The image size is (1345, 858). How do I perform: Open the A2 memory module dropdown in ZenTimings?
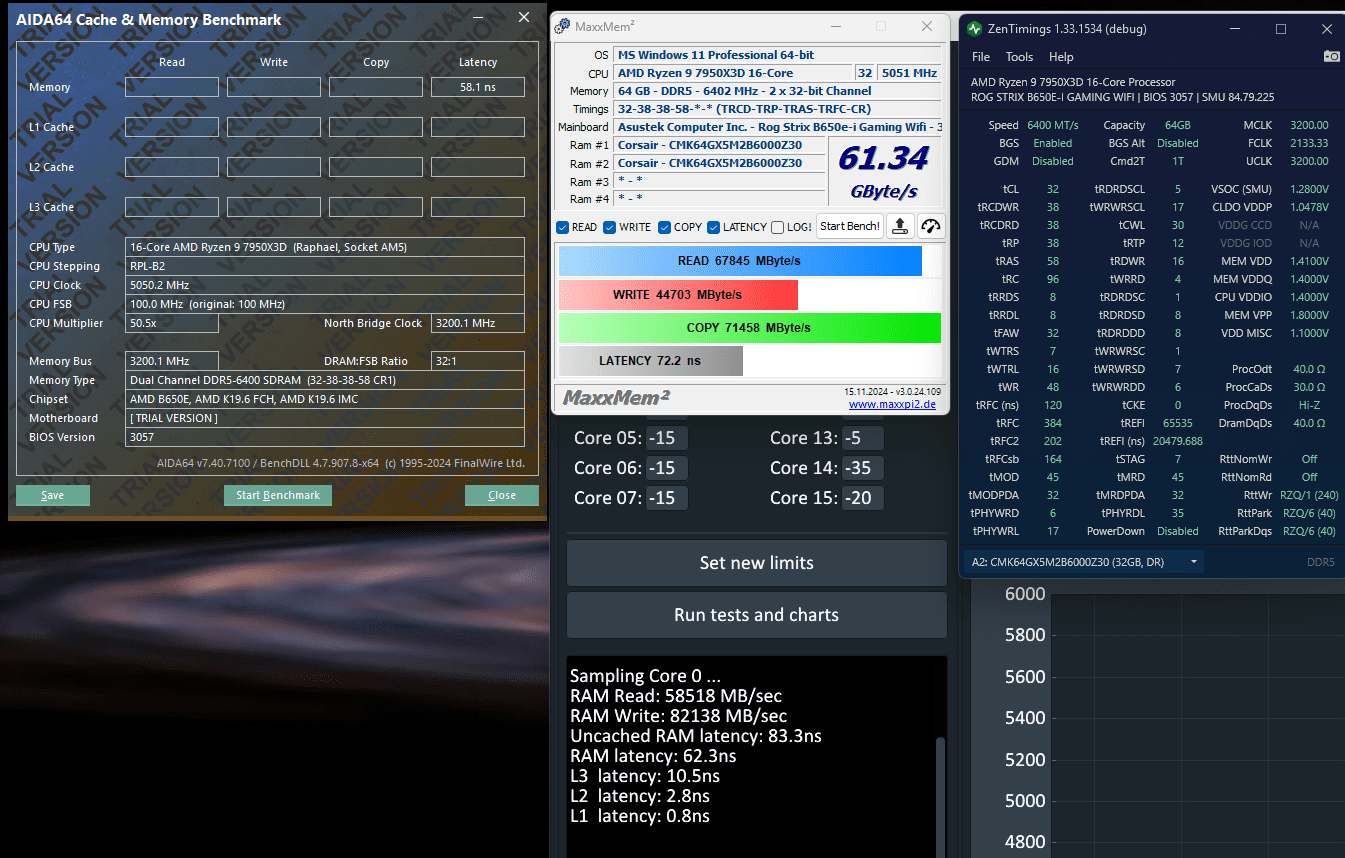pyautogui.click(x=1083, y=562)
